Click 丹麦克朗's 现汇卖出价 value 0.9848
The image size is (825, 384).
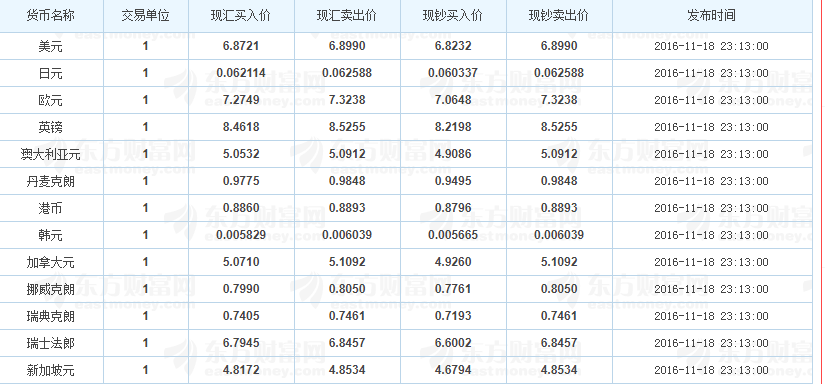click(347, 181)
